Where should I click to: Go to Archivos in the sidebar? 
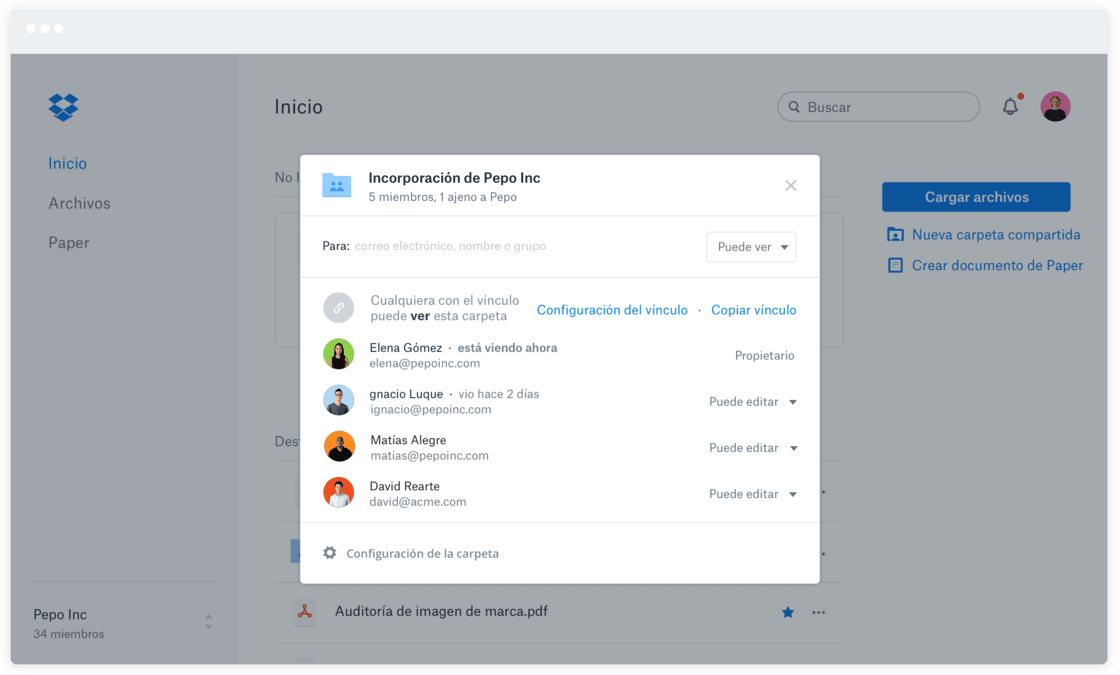[79, 203]
